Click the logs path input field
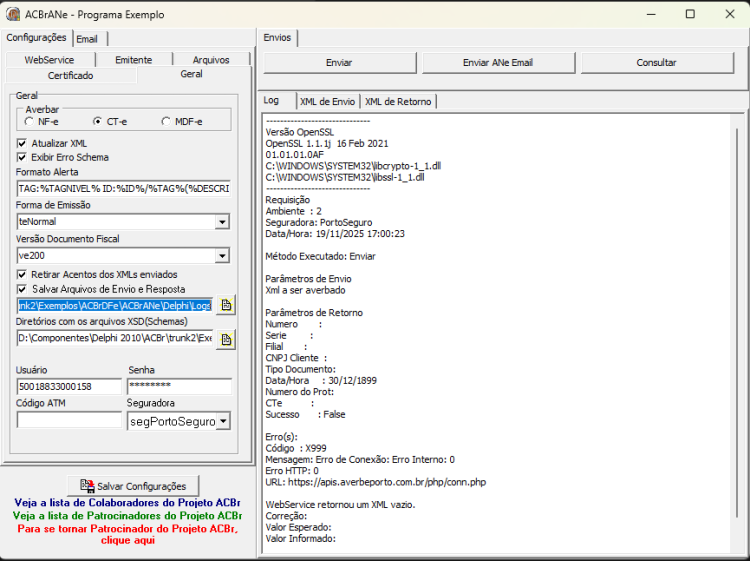The height and width of the screenshot is (561, 750). click(115, 306)
